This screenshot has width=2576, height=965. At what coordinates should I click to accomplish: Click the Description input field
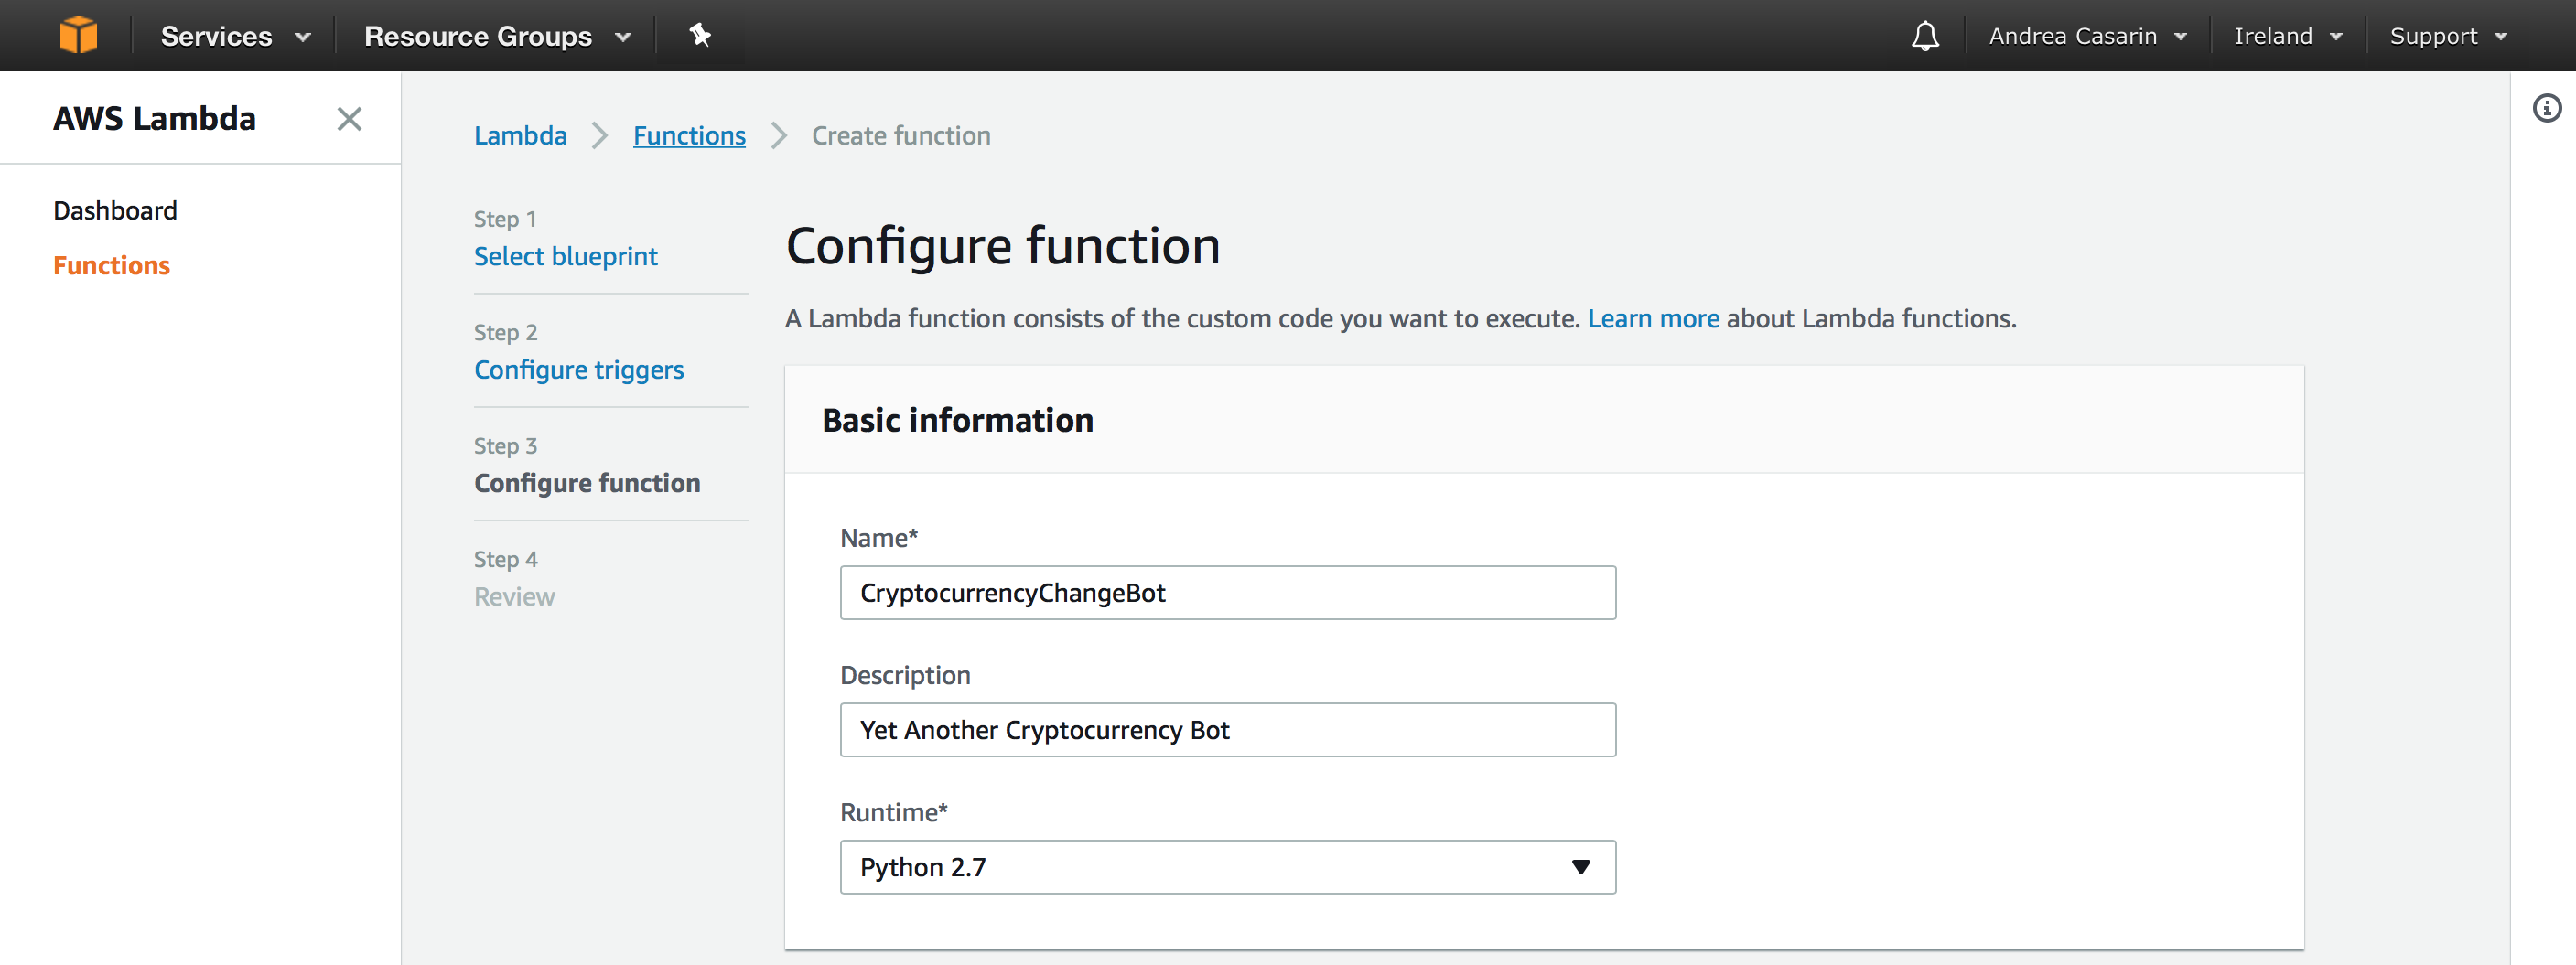click(x=1227, y=730)
